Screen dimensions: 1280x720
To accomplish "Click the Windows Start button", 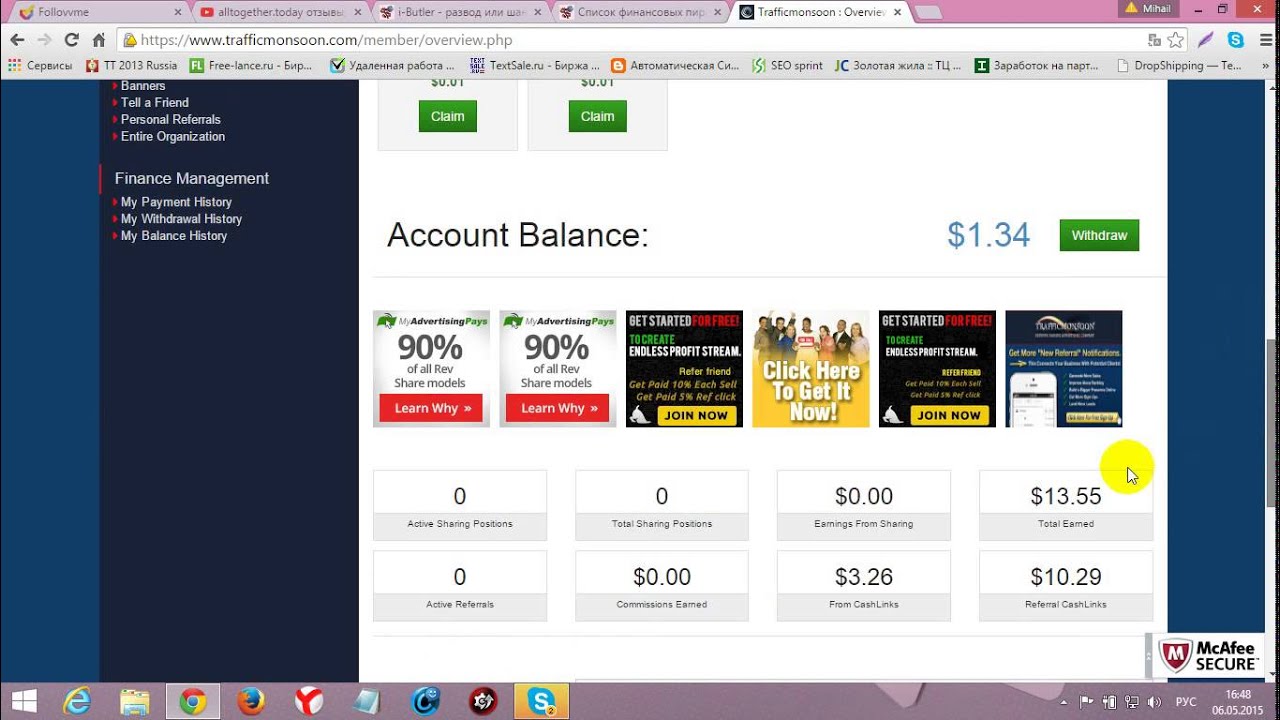I will pos(24,701).
